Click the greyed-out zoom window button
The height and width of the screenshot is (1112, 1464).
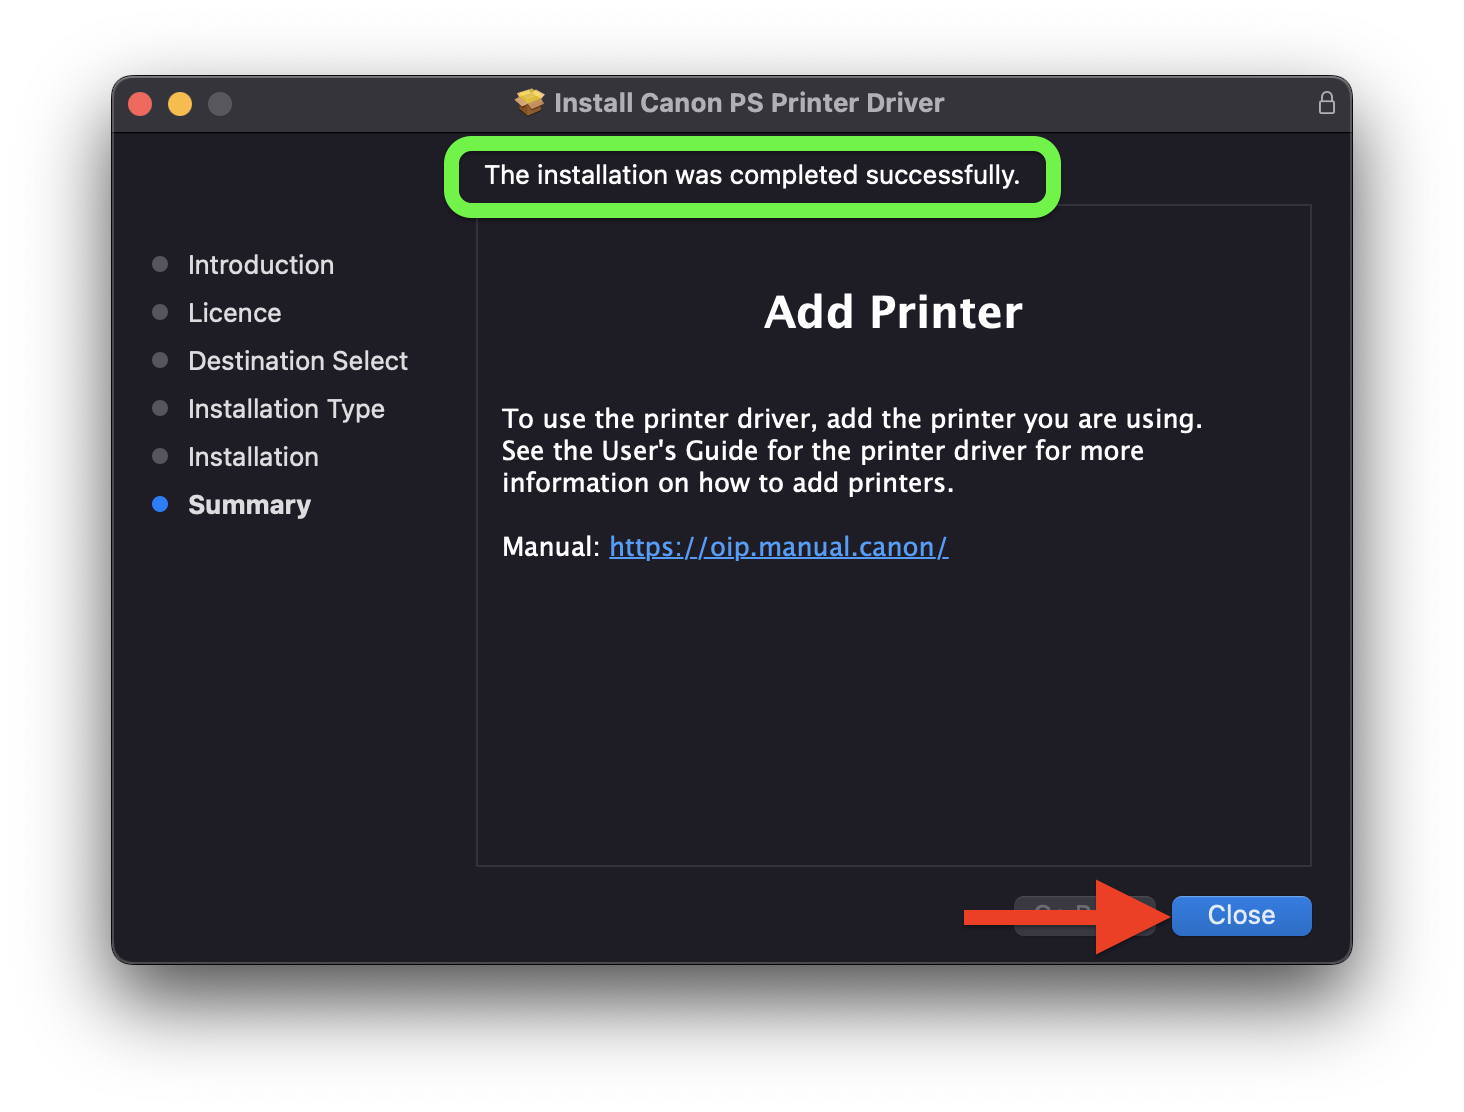click(220, 104)
